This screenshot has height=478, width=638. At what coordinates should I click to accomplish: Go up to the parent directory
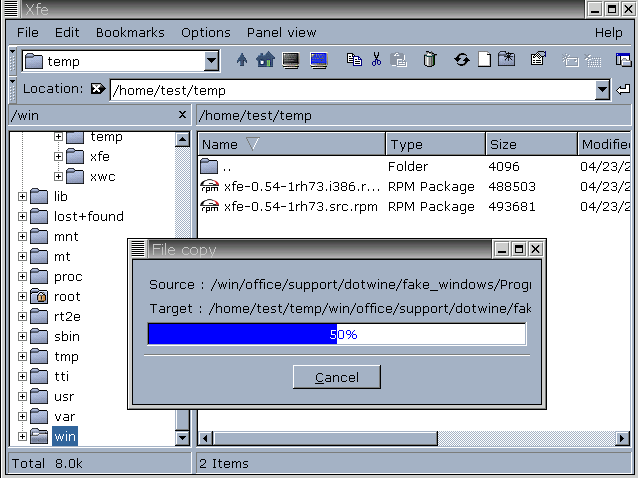tap(242, 60)
